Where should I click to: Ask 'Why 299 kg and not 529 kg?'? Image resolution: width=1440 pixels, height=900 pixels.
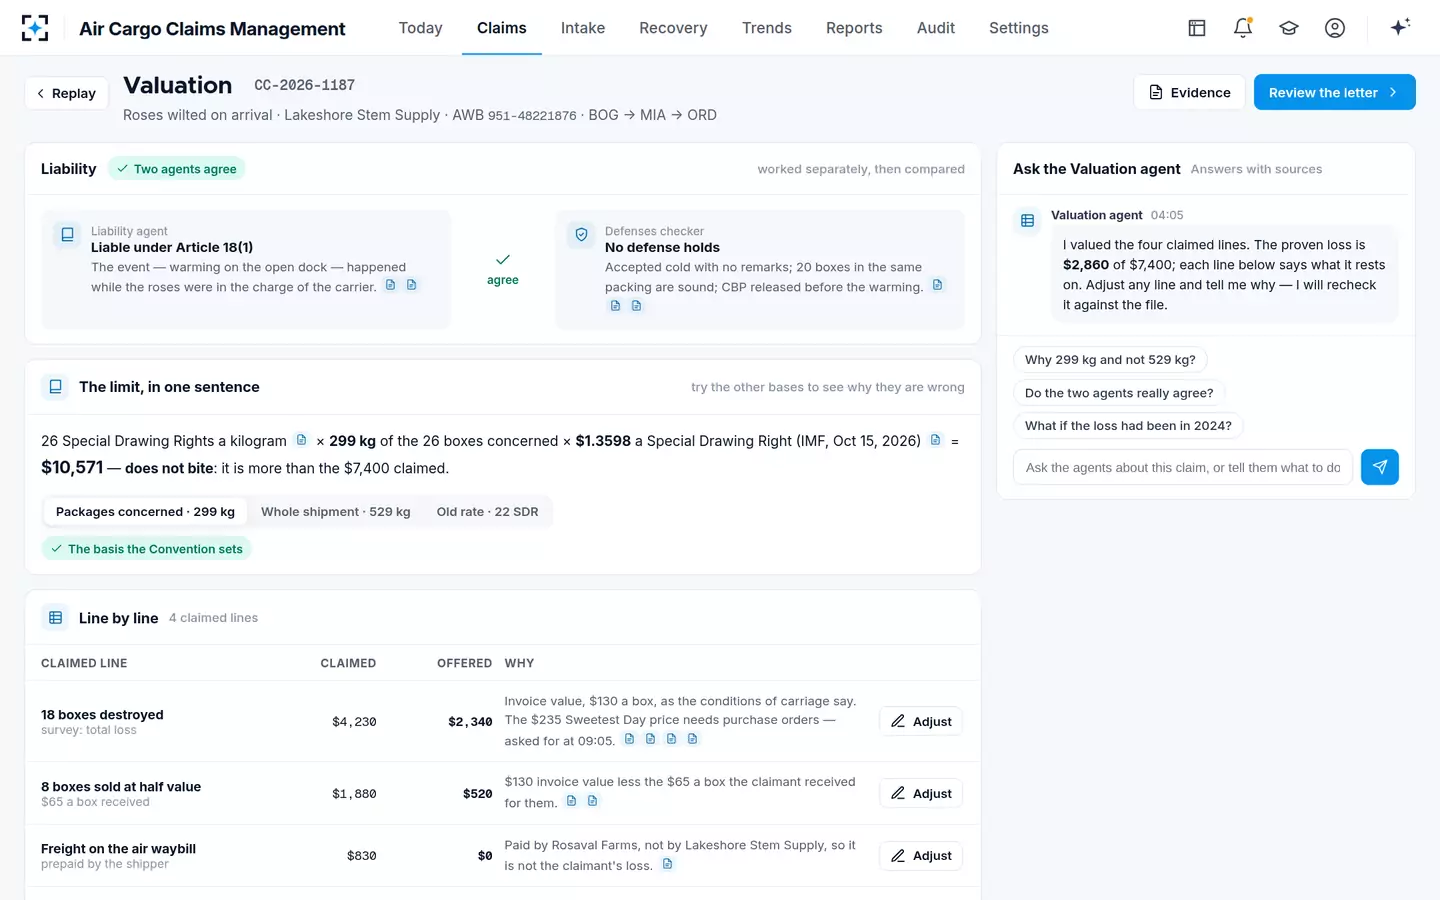click(x=1110, y=360)
